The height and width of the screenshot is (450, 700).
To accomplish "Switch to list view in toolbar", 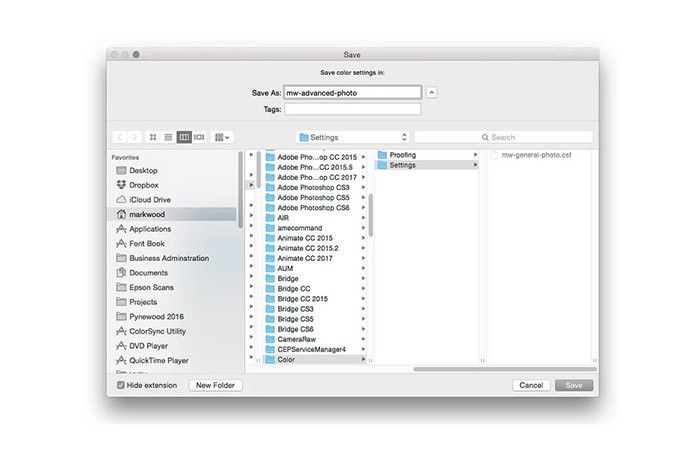I will (168, 137).
